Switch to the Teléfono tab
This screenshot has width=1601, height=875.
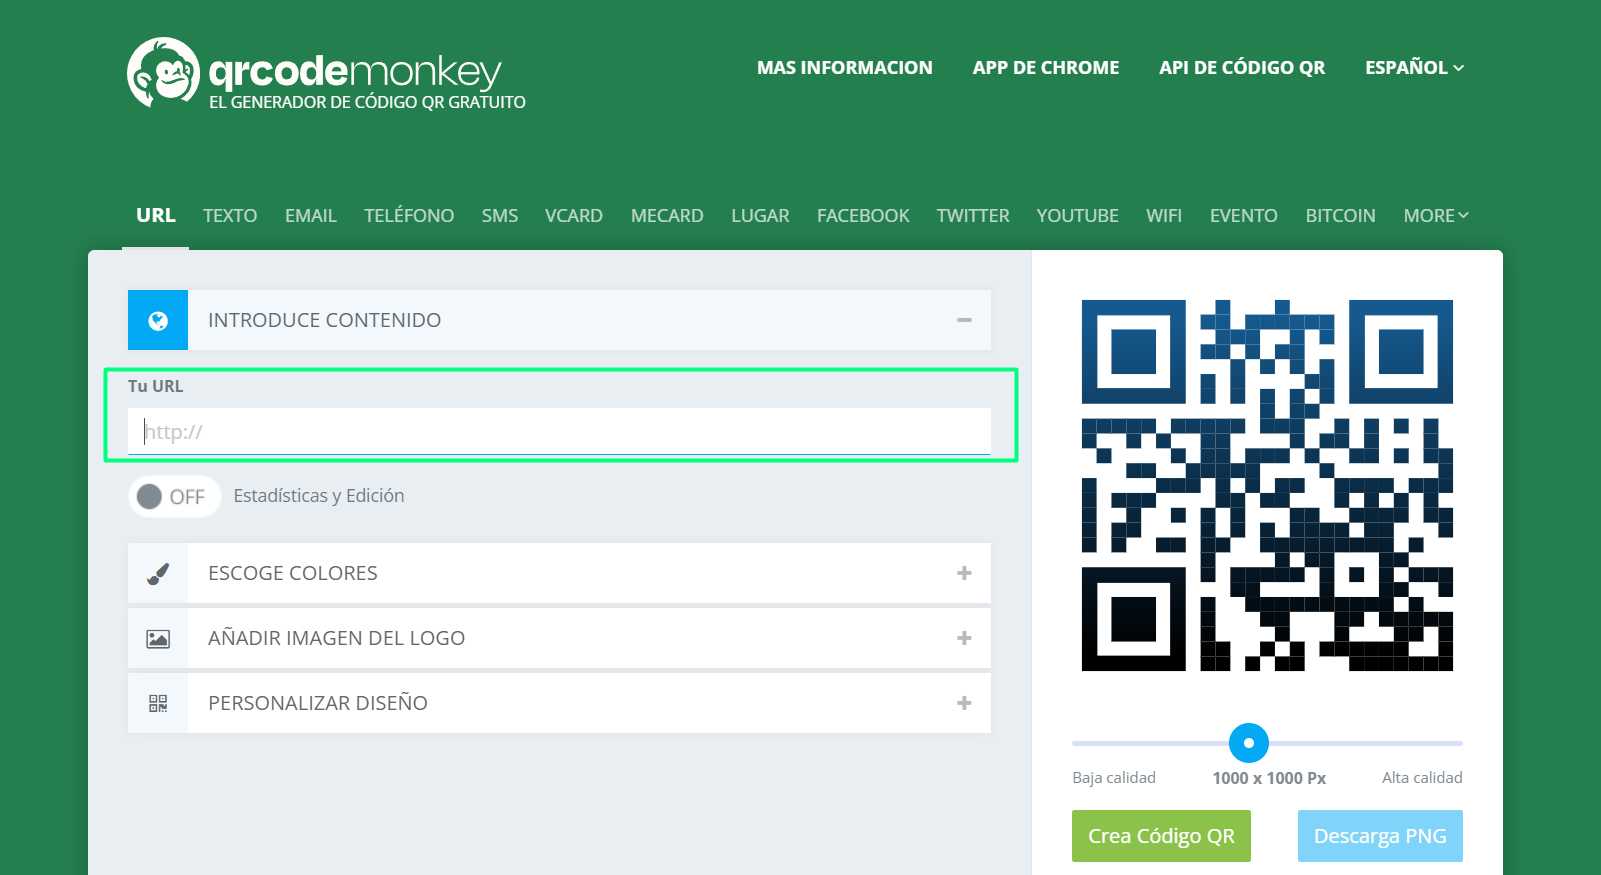click(409, 215)
